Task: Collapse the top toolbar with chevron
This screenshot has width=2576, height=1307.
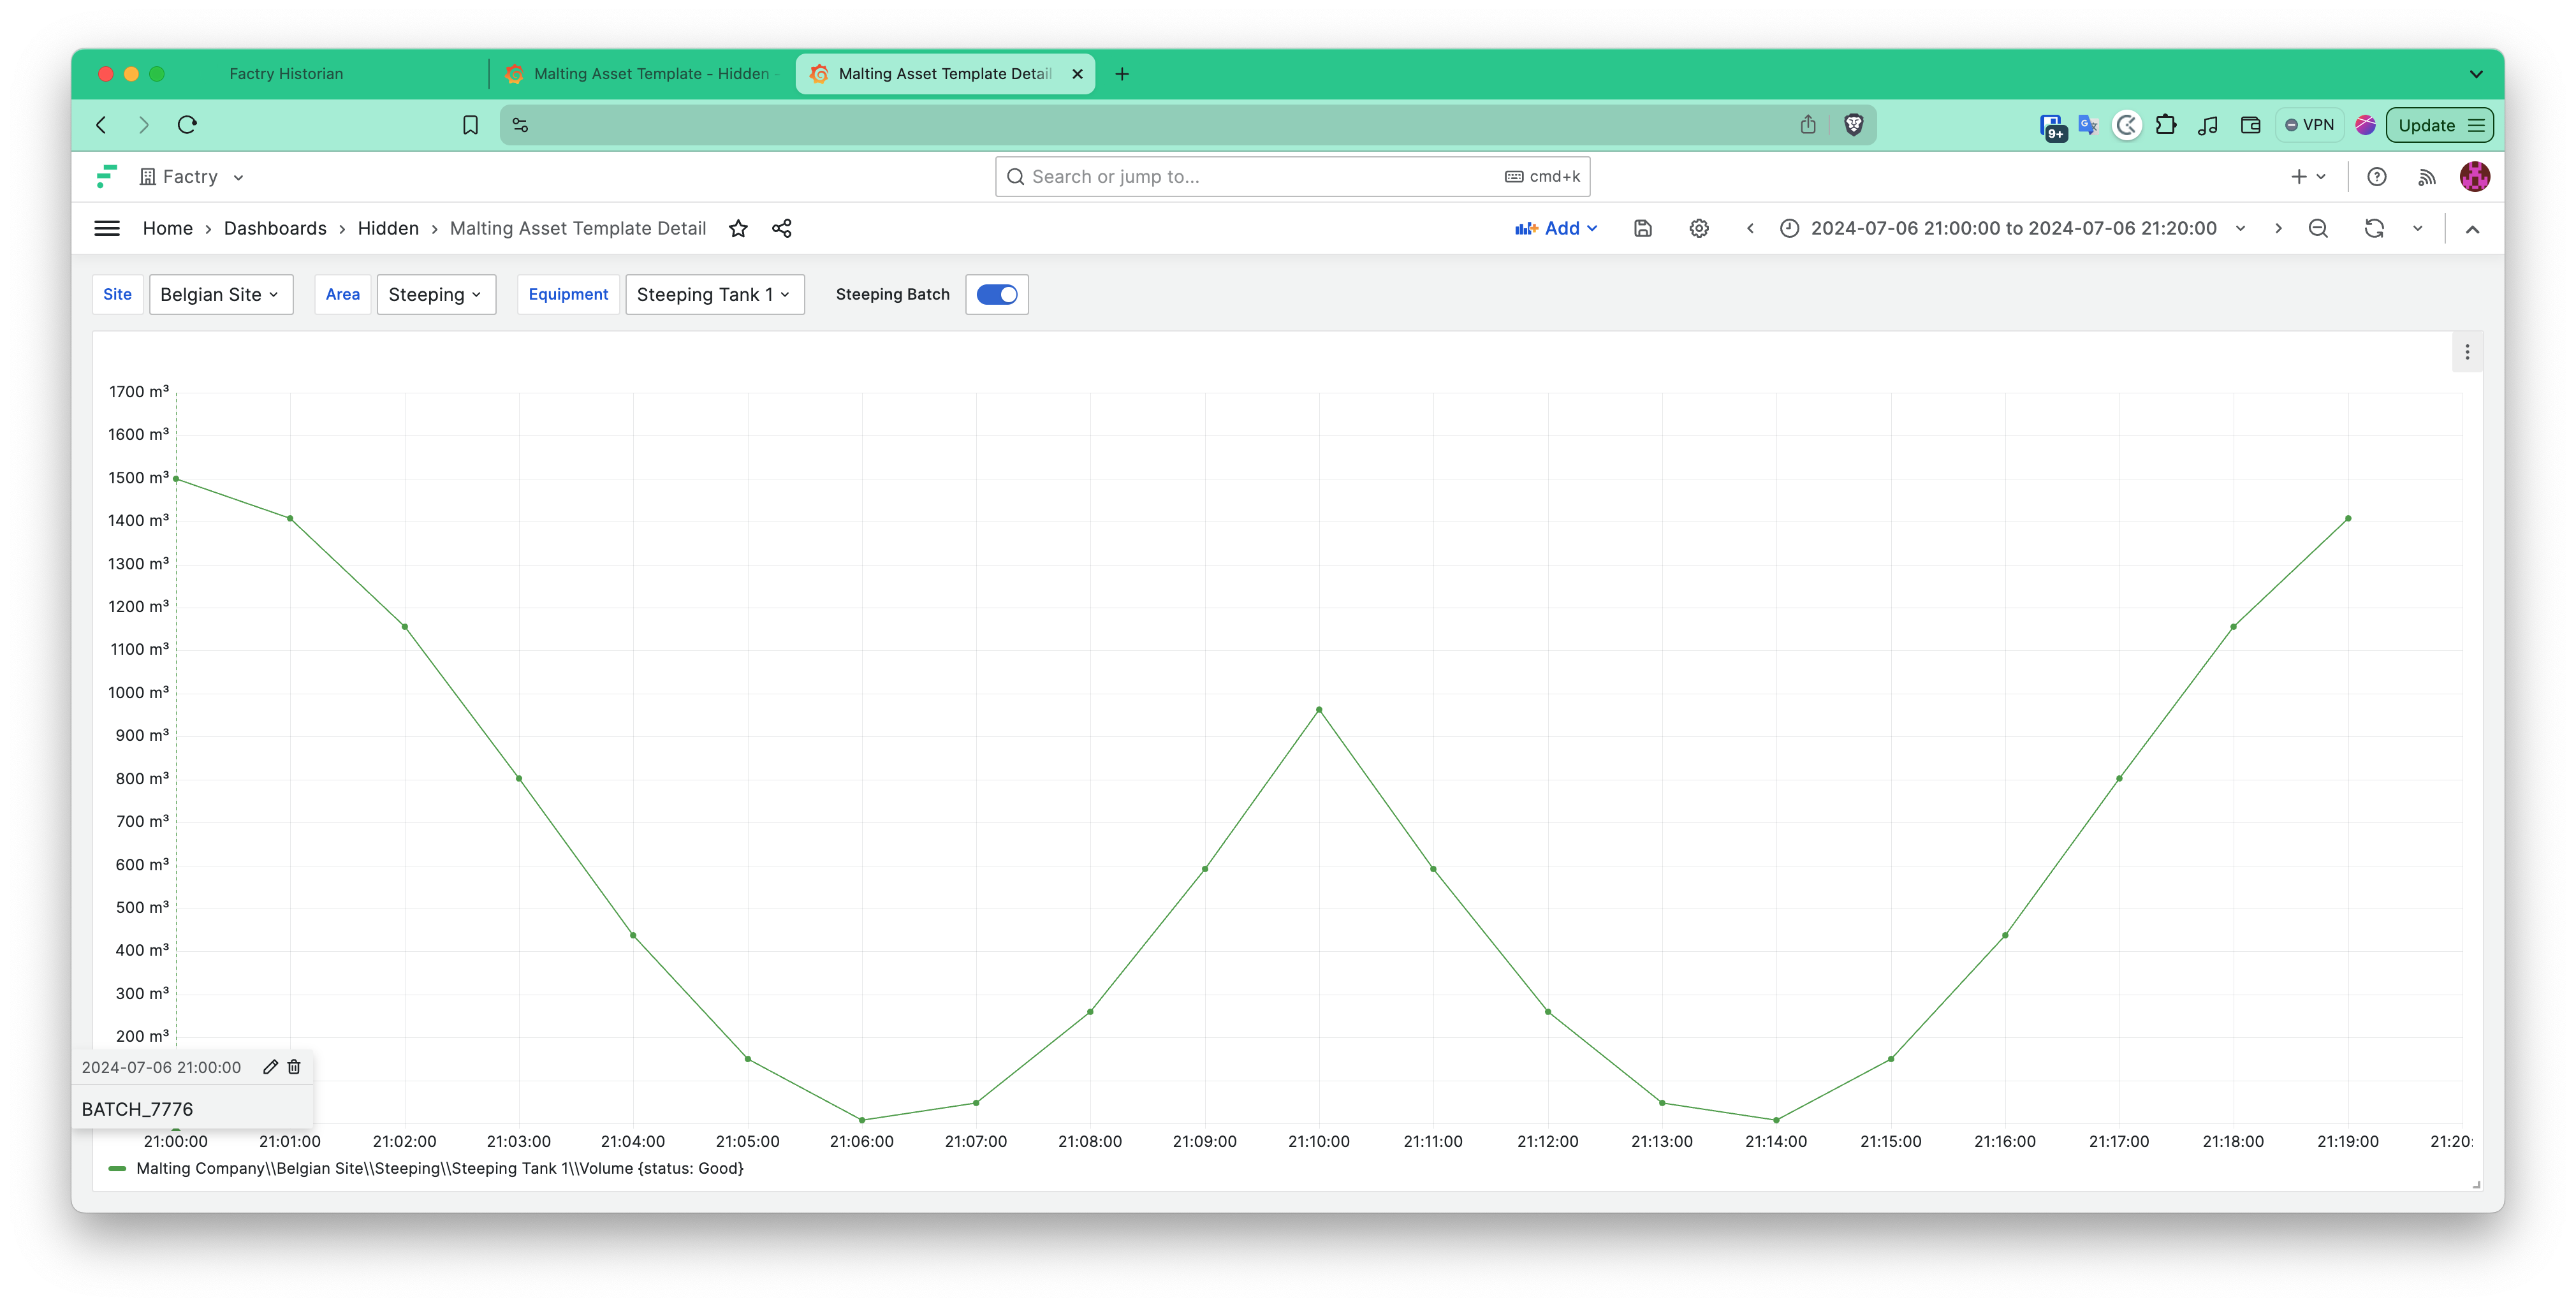Action: pos(2472,229)
